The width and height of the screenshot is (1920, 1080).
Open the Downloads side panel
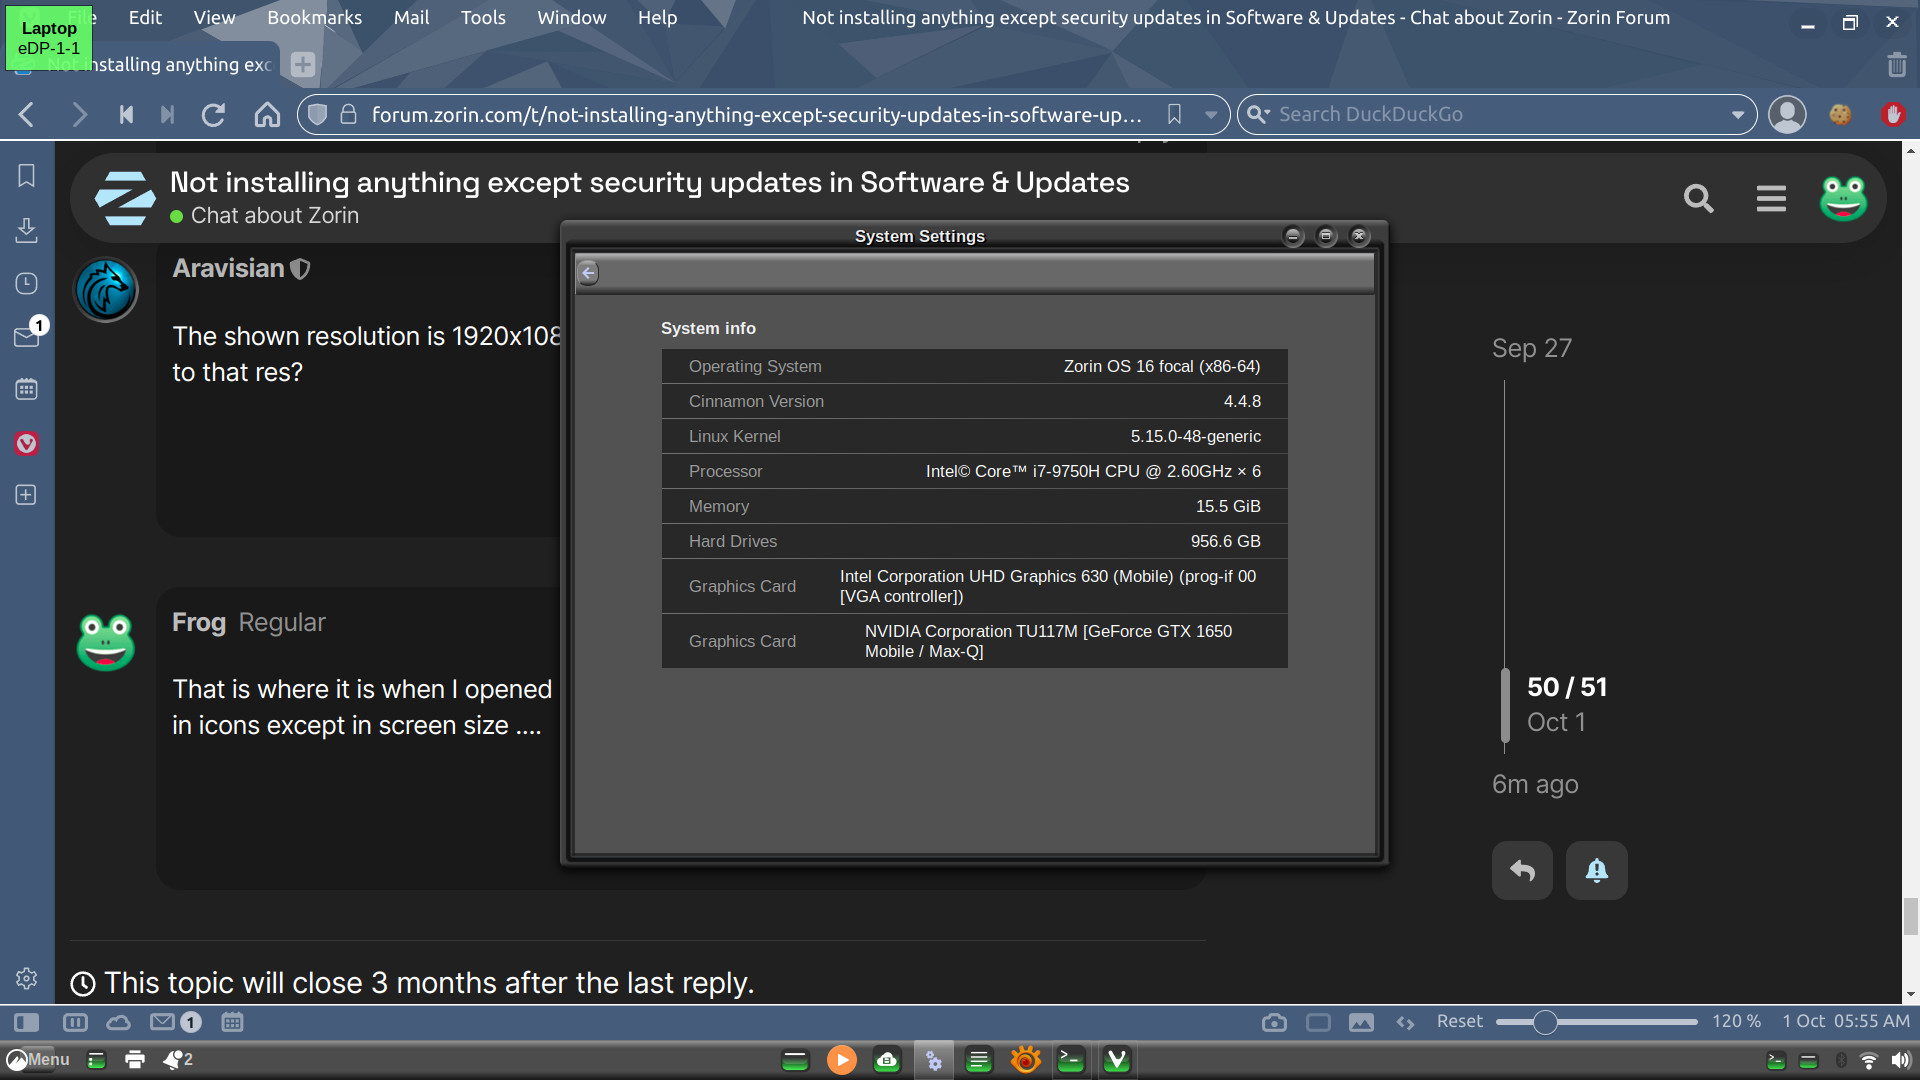point(27,230)
